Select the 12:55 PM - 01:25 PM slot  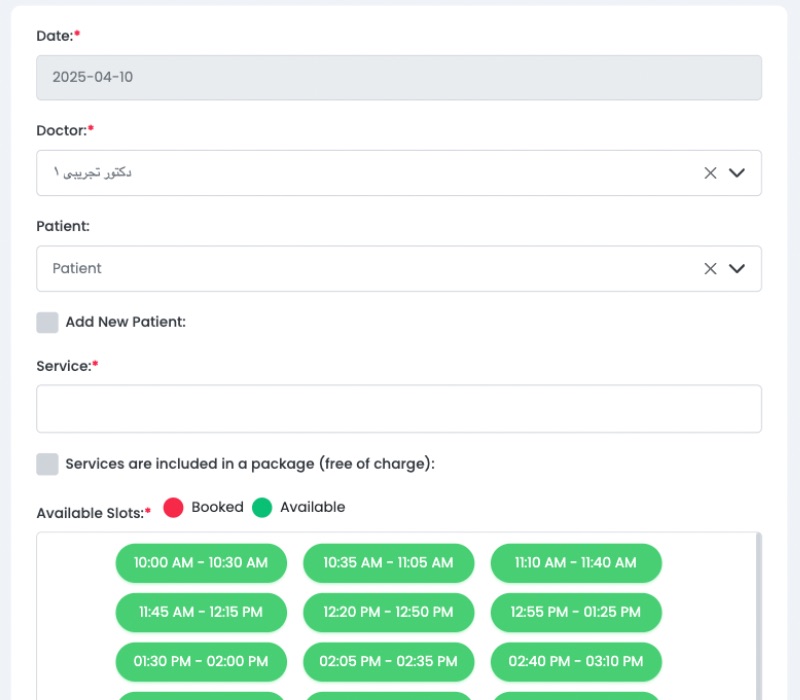[x=576, y=612]
